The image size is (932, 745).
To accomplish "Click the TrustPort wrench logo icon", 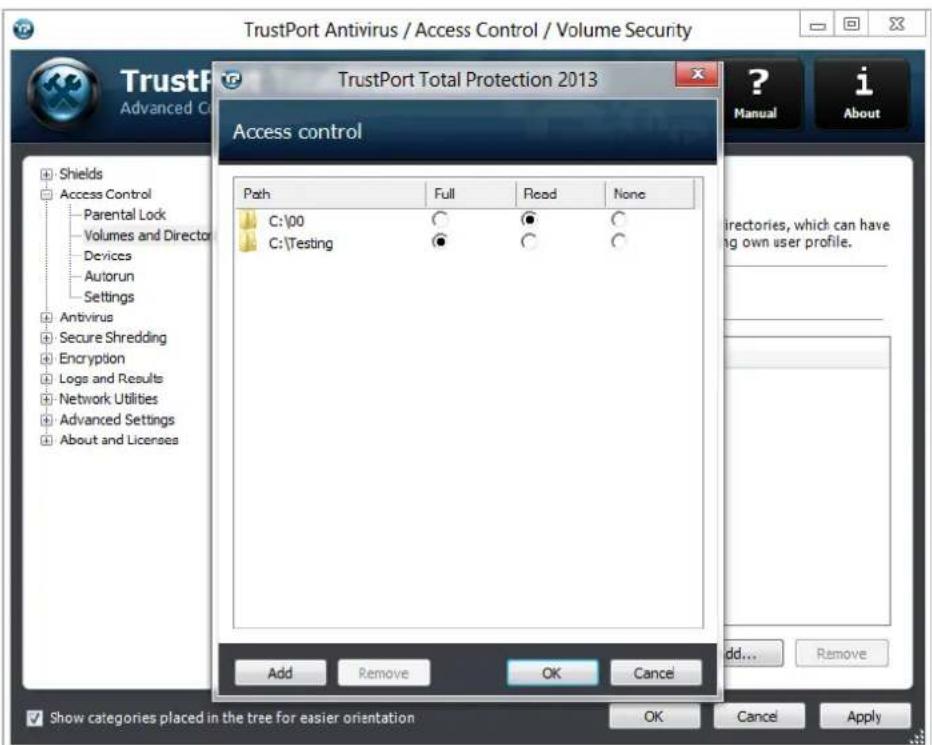I will tap(64, 95).
